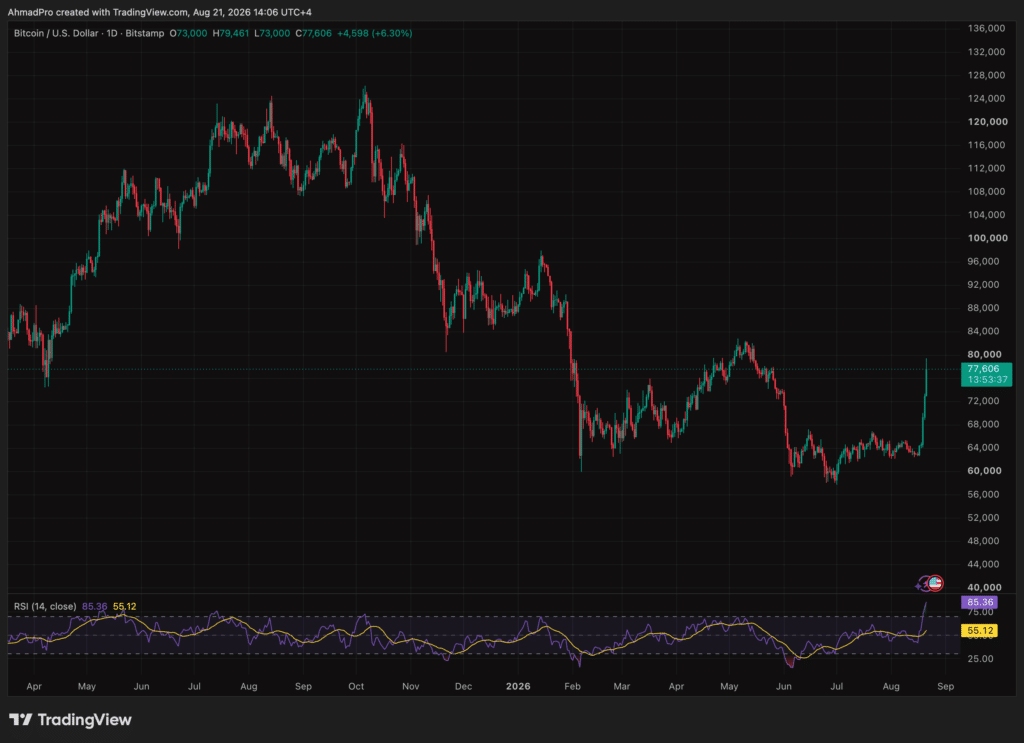The height and width of the screenshot is (743, 1024).
Task: Click the Nov label on time axis
Action: pyautogui.click(x=411, y=686)
